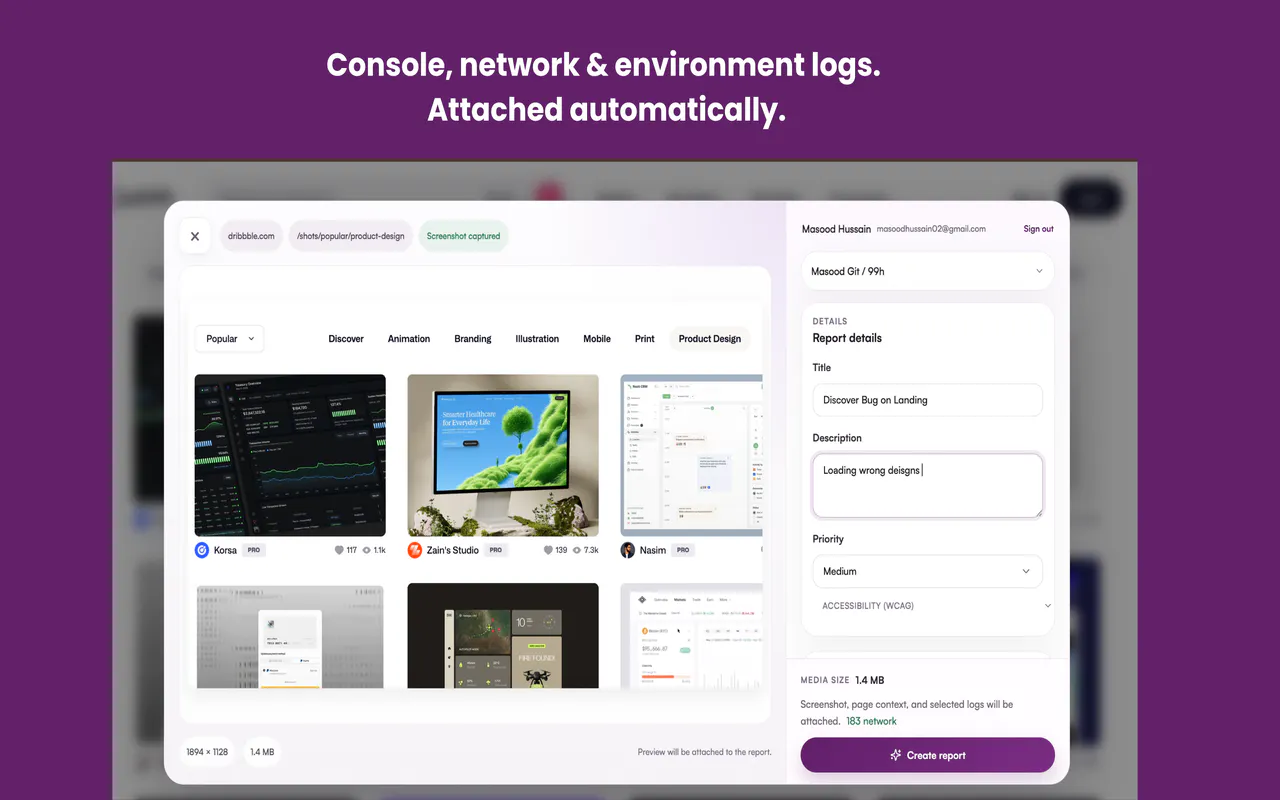Switch to the Discover tab
1280x800 pixels.
point(346,339)
